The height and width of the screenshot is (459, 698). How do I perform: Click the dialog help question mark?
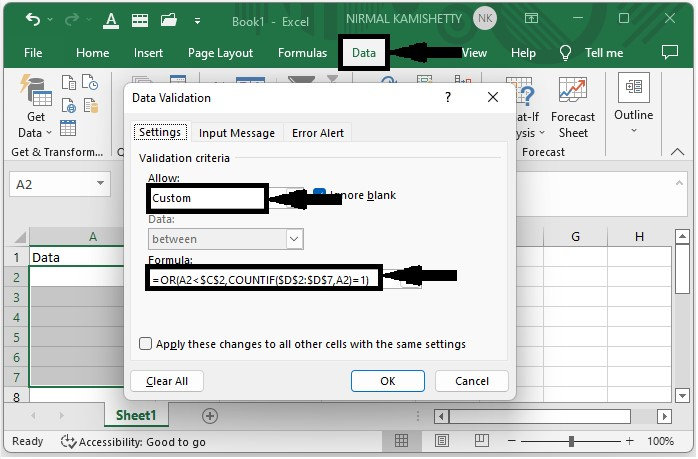448,97
